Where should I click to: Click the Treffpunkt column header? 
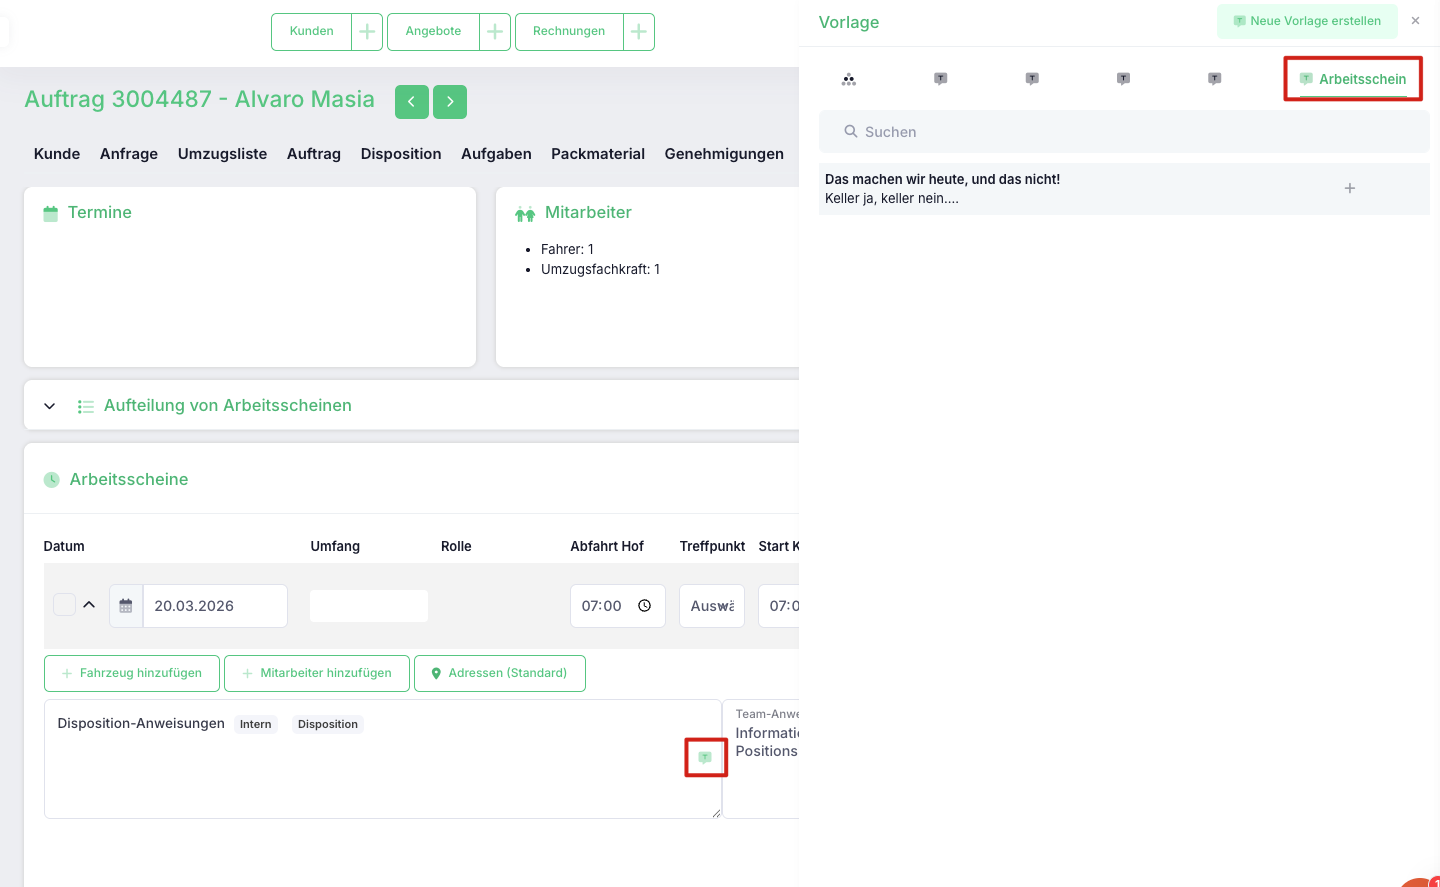(712, 546)
